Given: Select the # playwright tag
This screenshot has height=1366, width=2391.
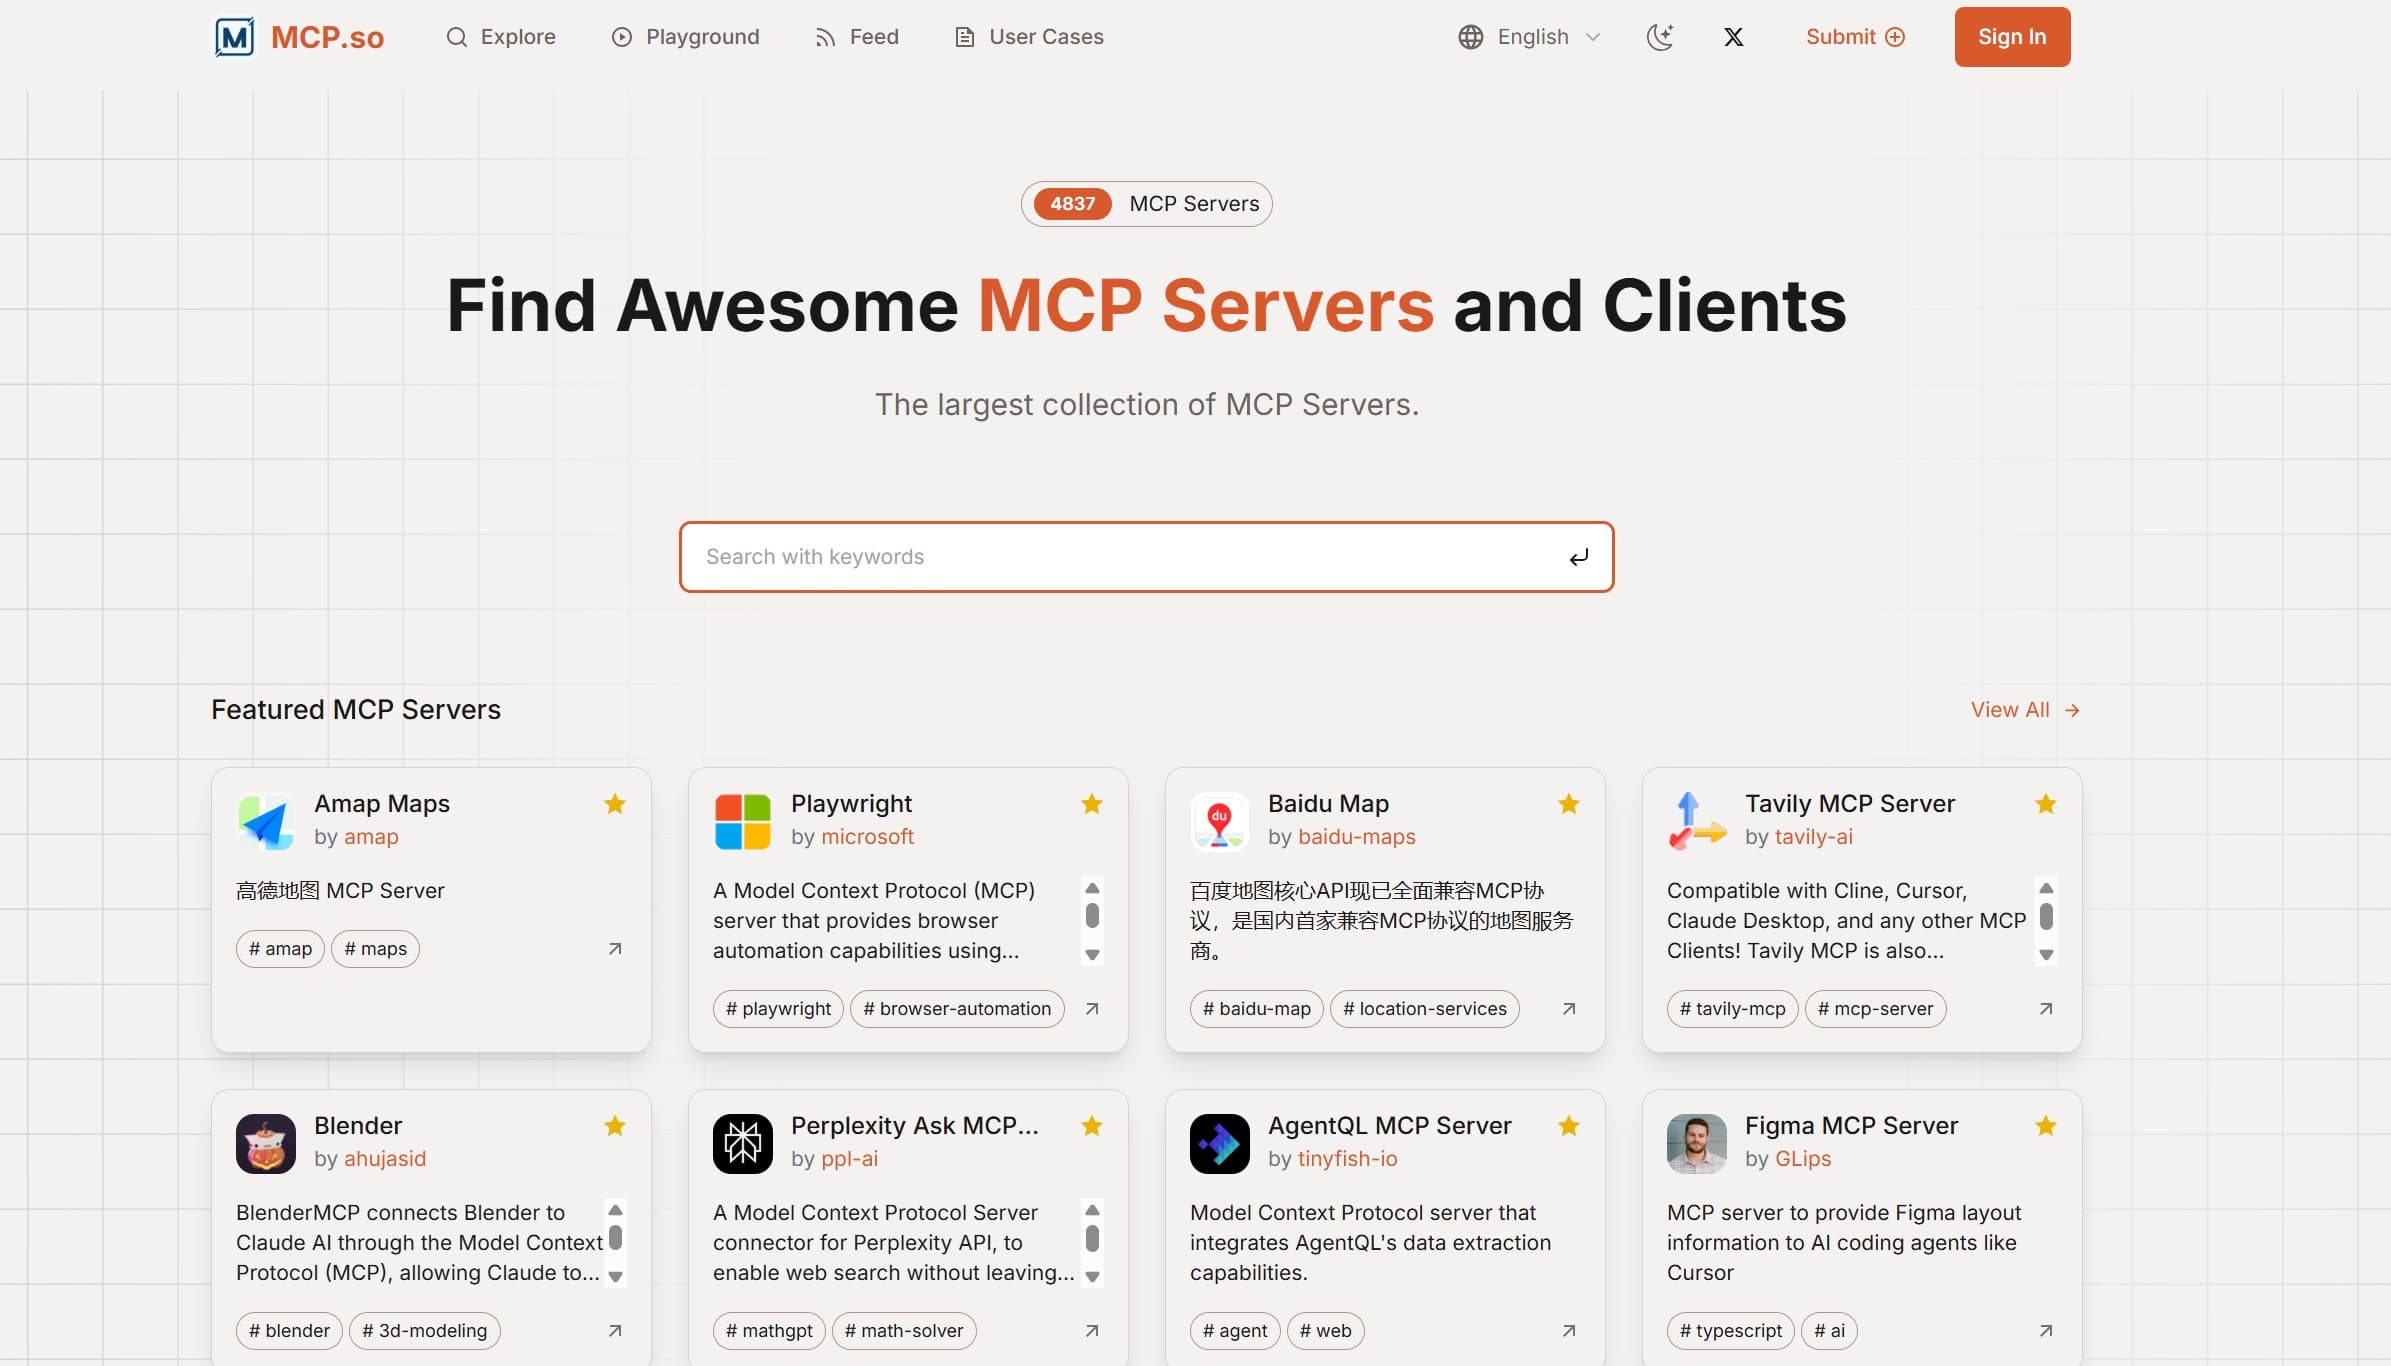Looking at the screenshot, I should (778, 1009).
